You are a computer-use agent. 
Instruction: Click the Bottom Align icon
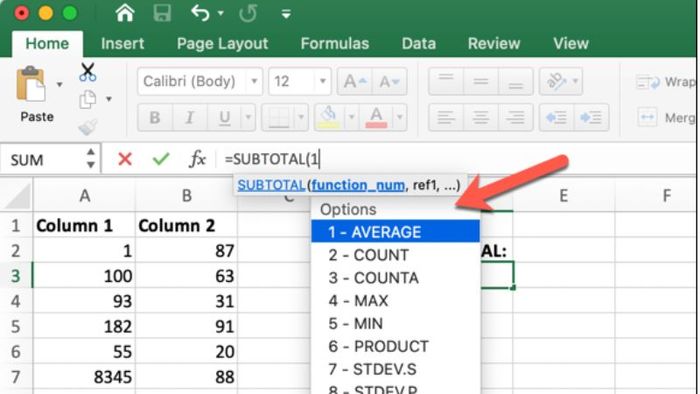516,82
